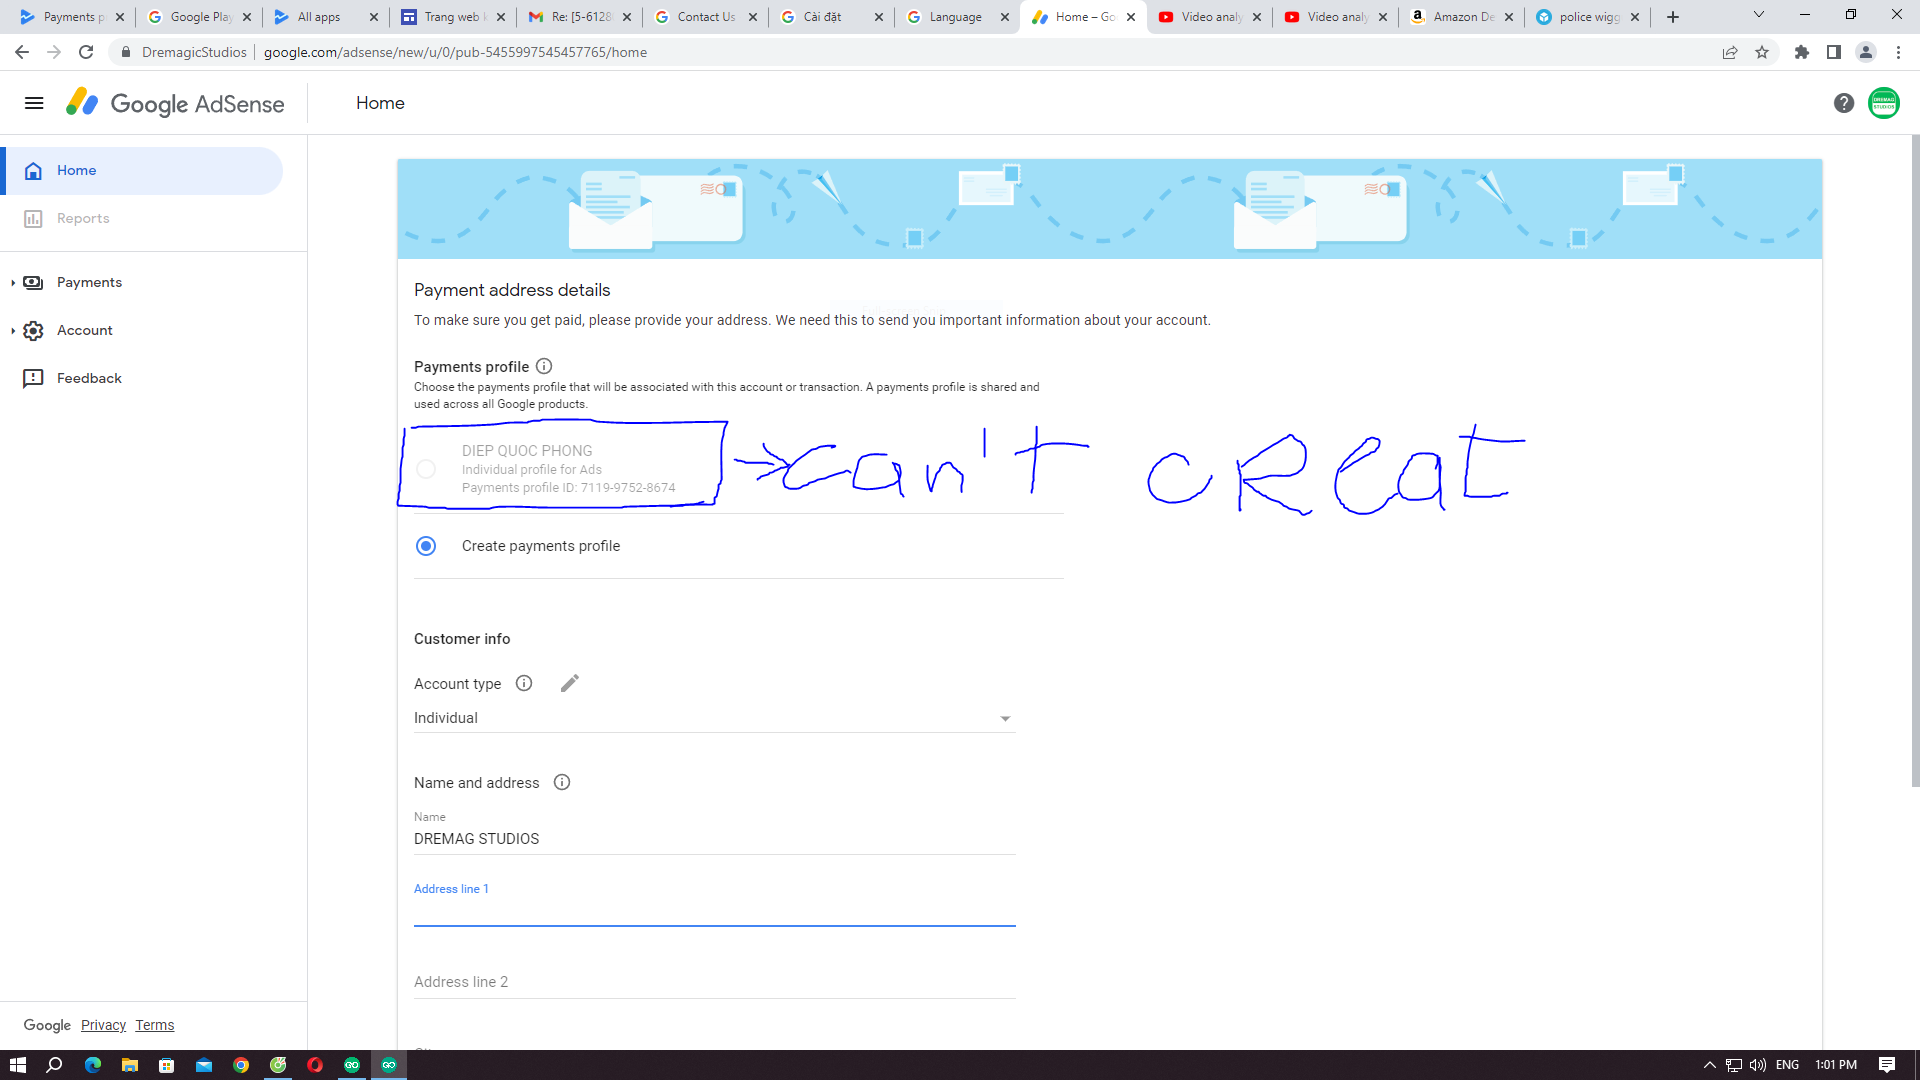This screenshot has width=1920, height=1080.
Task: Expand the Account section in sidebar
Action: (13, 328)
